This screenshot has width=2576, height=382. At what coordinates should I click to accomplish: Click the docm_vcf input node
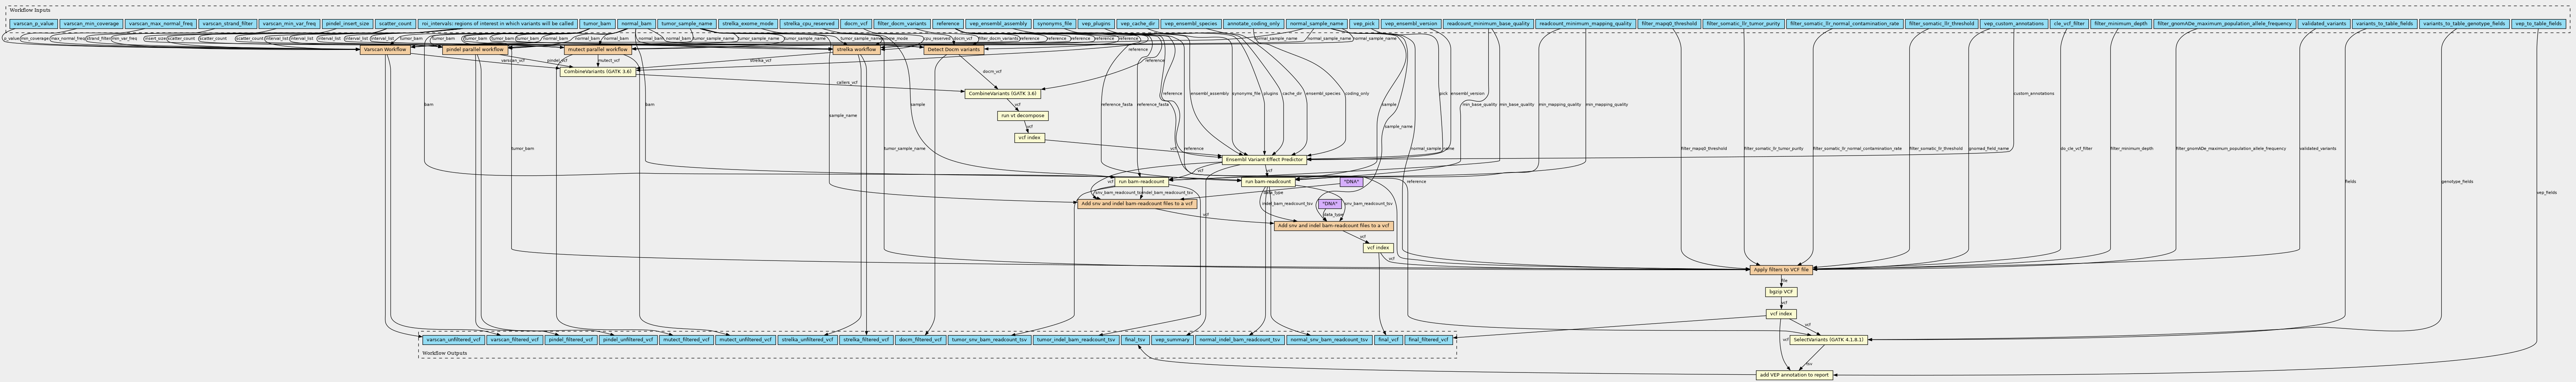click(856, 23)
